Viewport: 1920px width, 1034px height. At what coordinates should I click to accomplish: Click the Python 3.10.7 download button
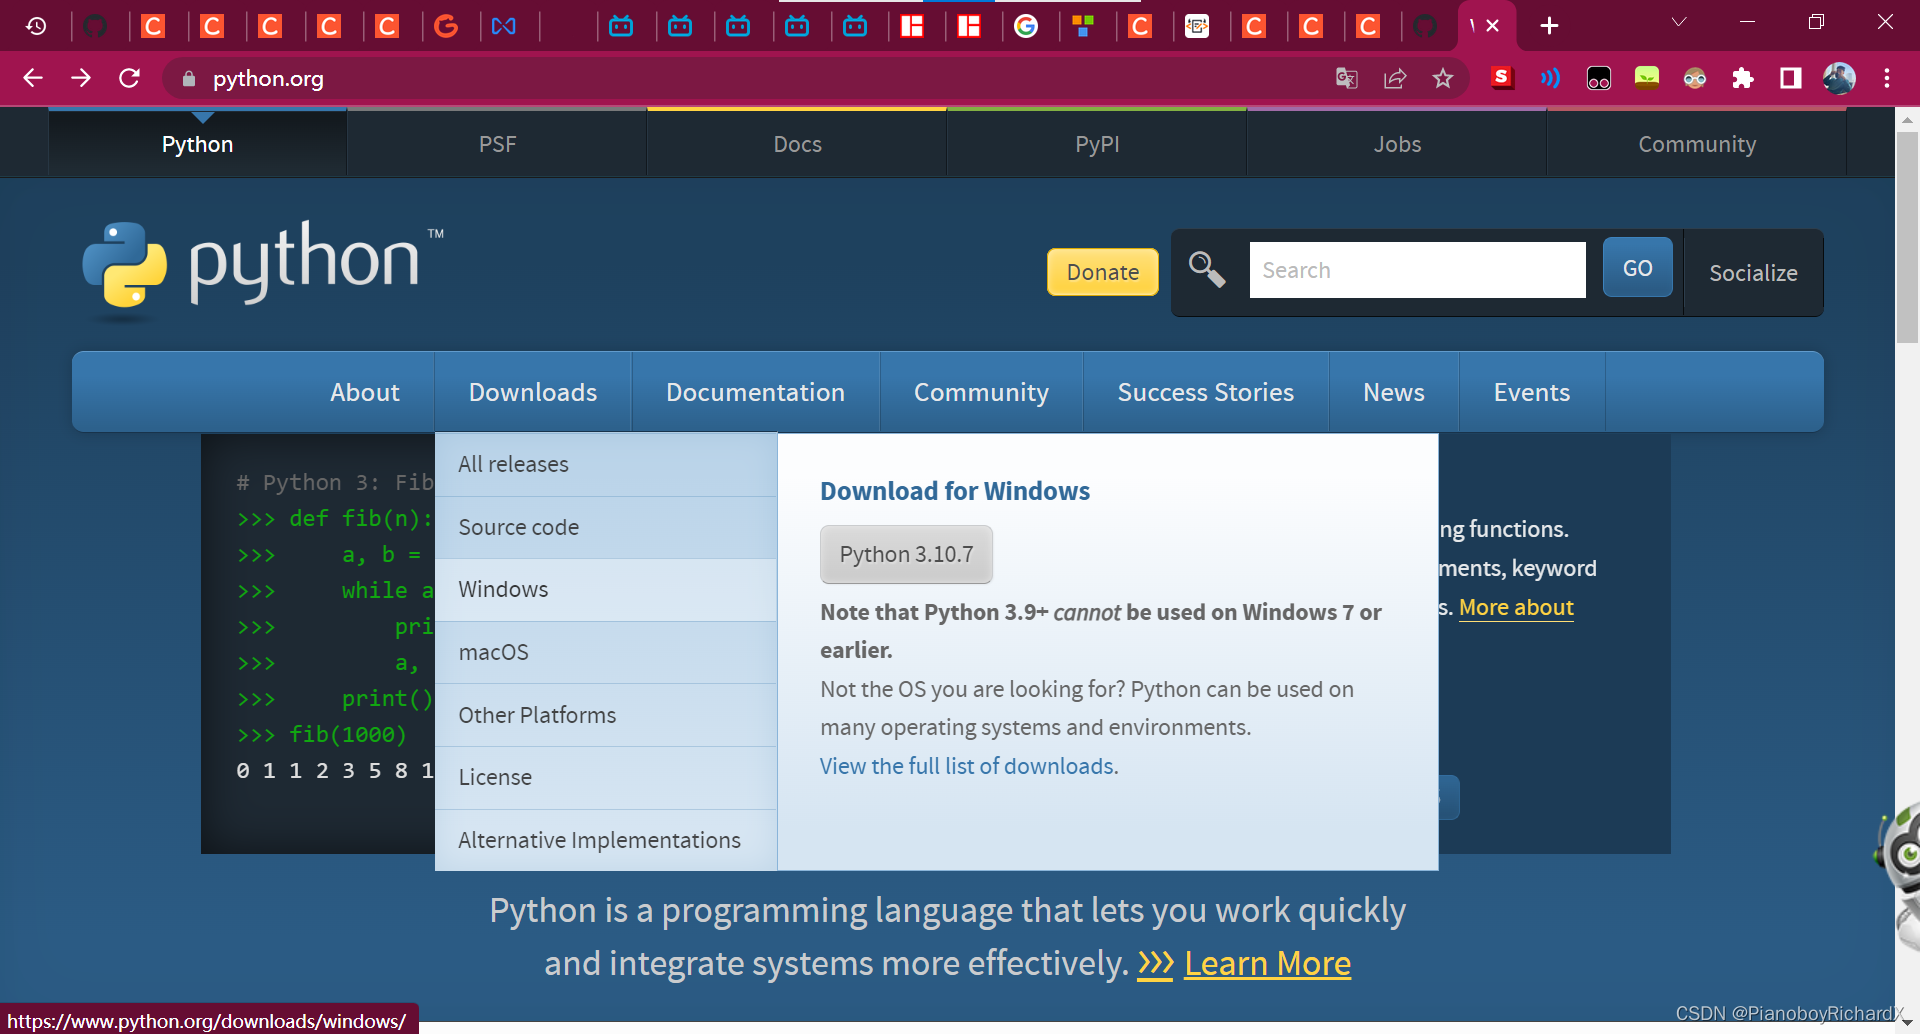click(x=906, y=554)
